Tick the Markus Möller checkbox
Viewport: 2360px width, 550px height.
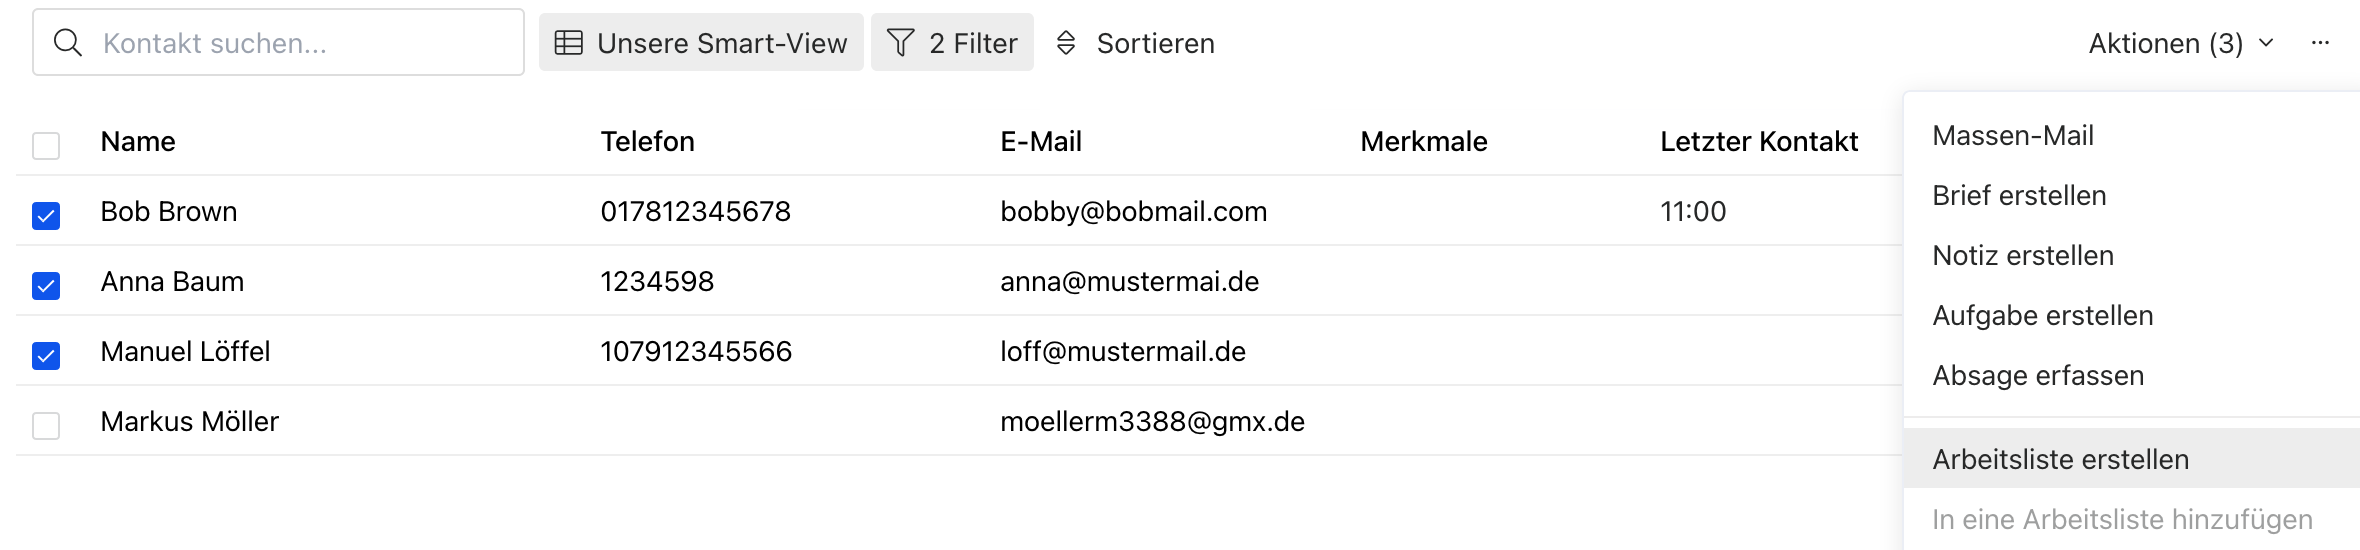click(46, 425)
